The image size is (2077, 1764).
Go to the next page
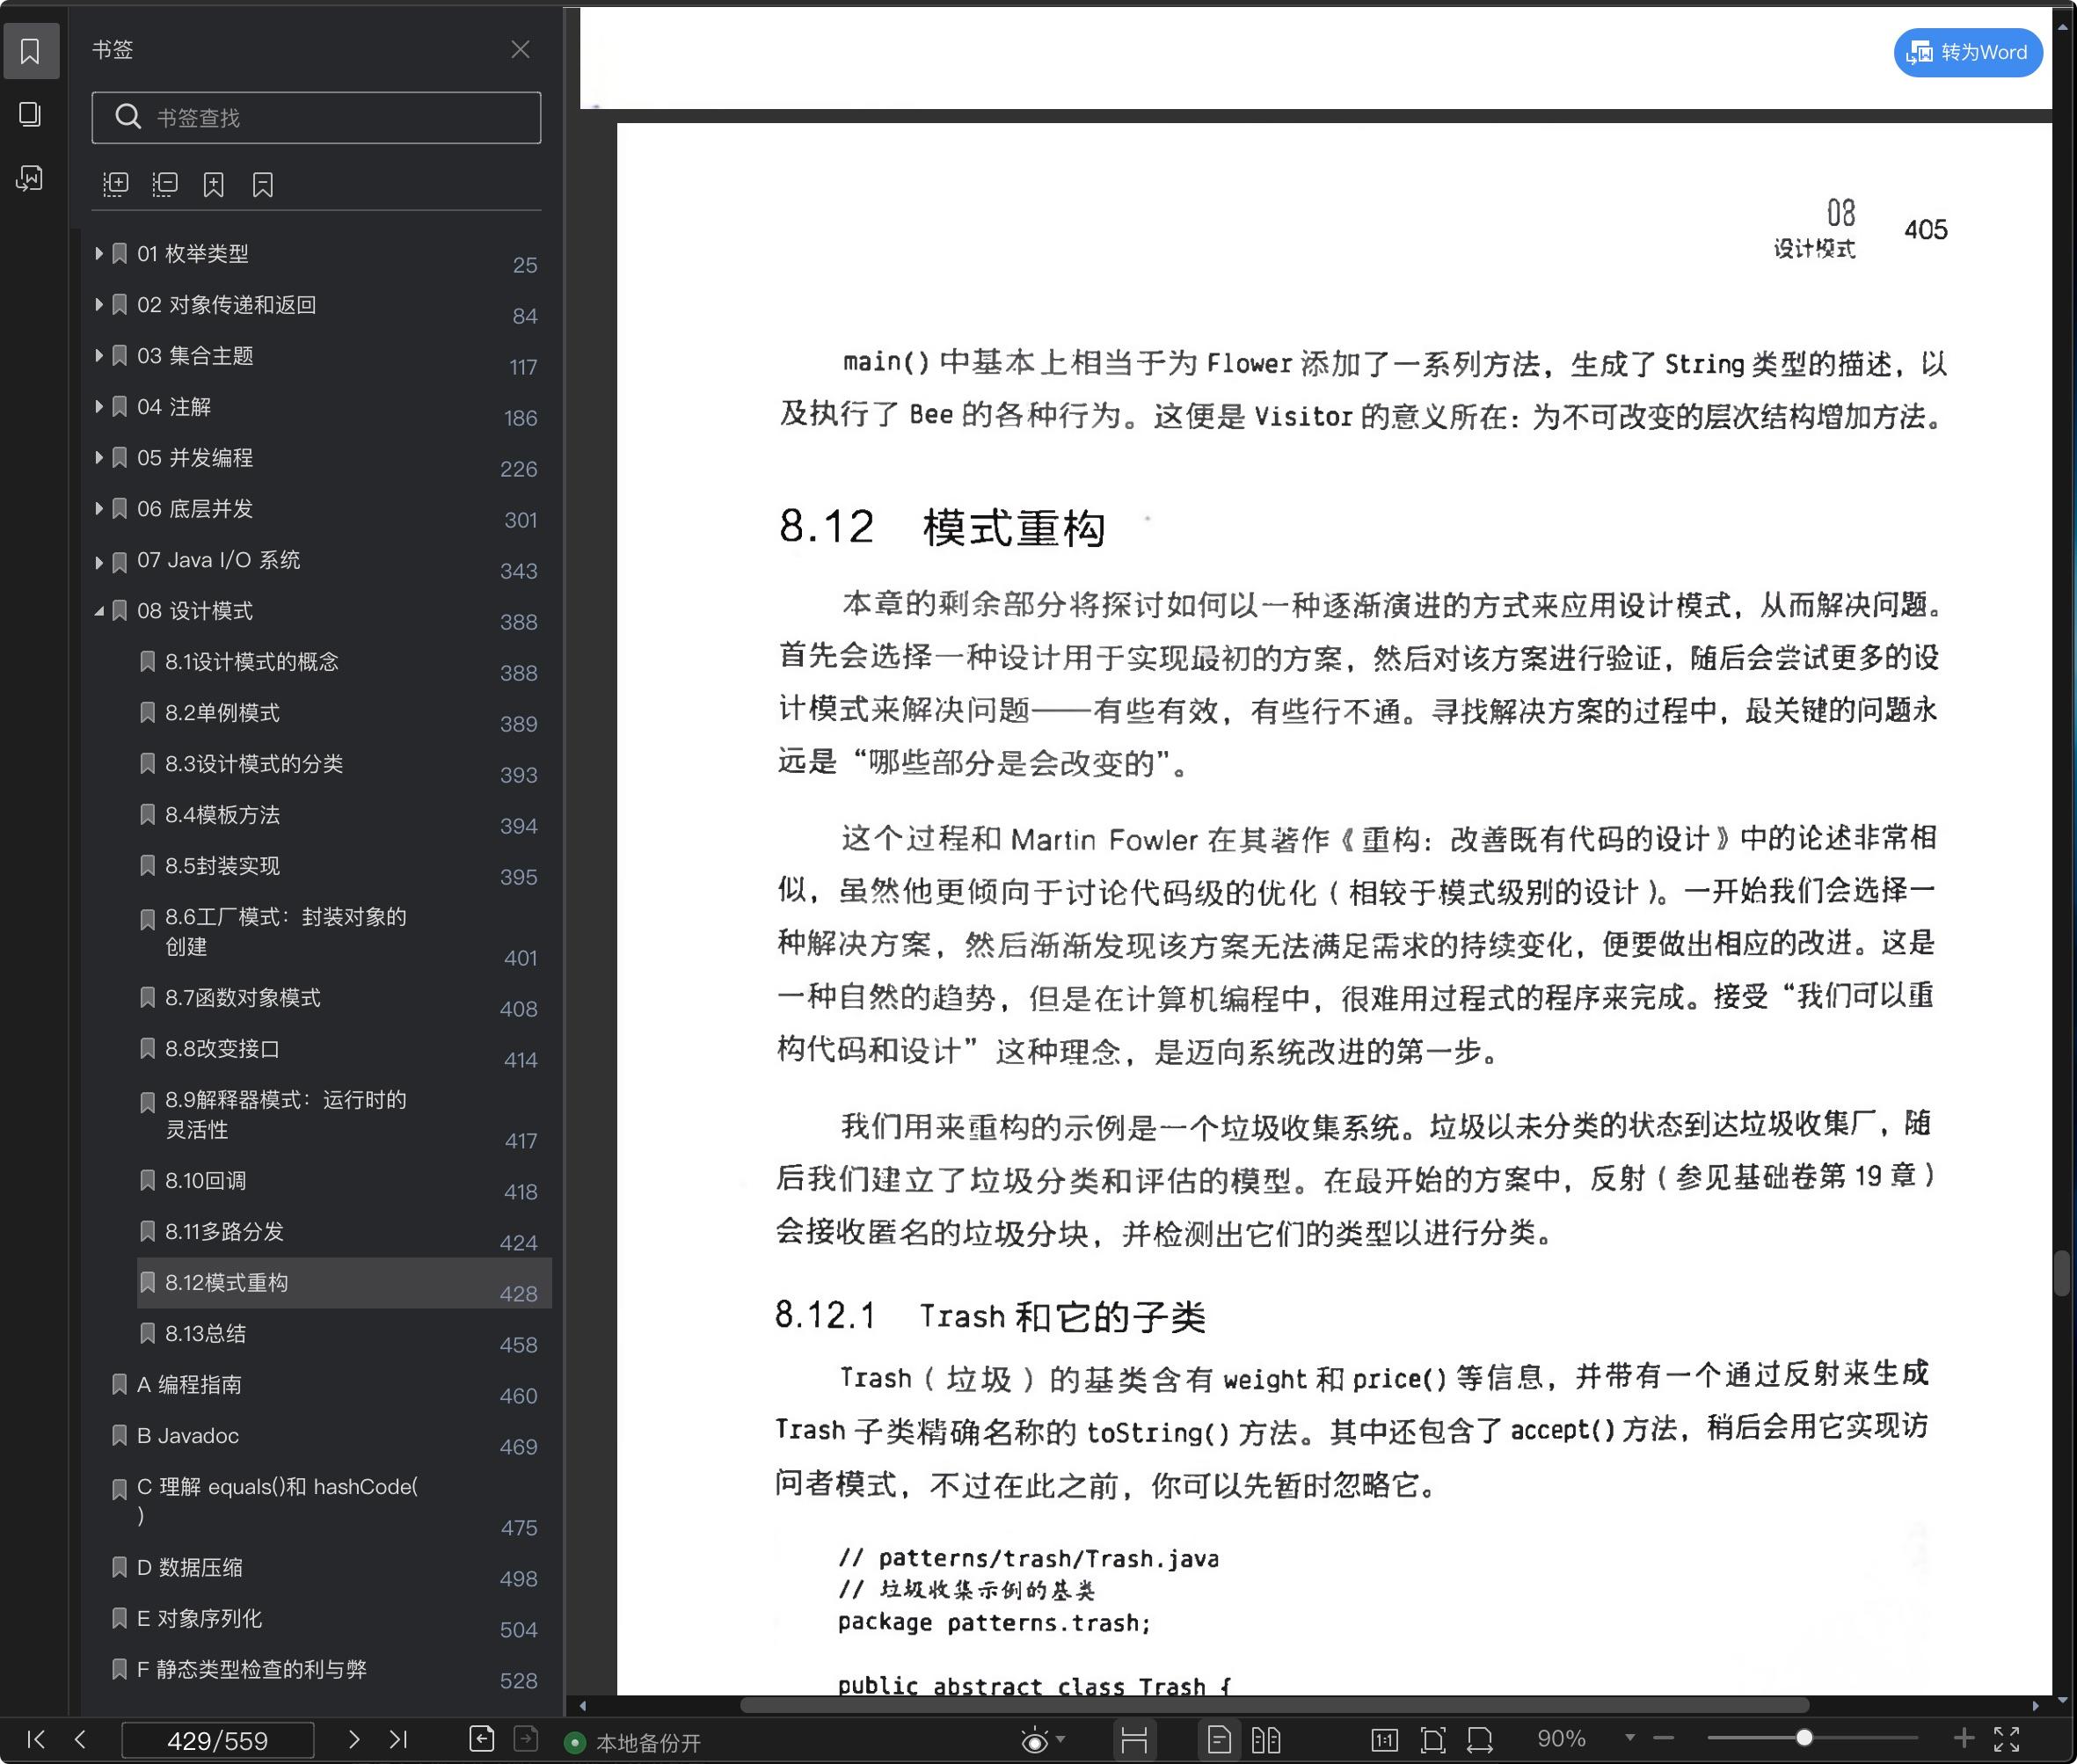(x=353, y=1739)
